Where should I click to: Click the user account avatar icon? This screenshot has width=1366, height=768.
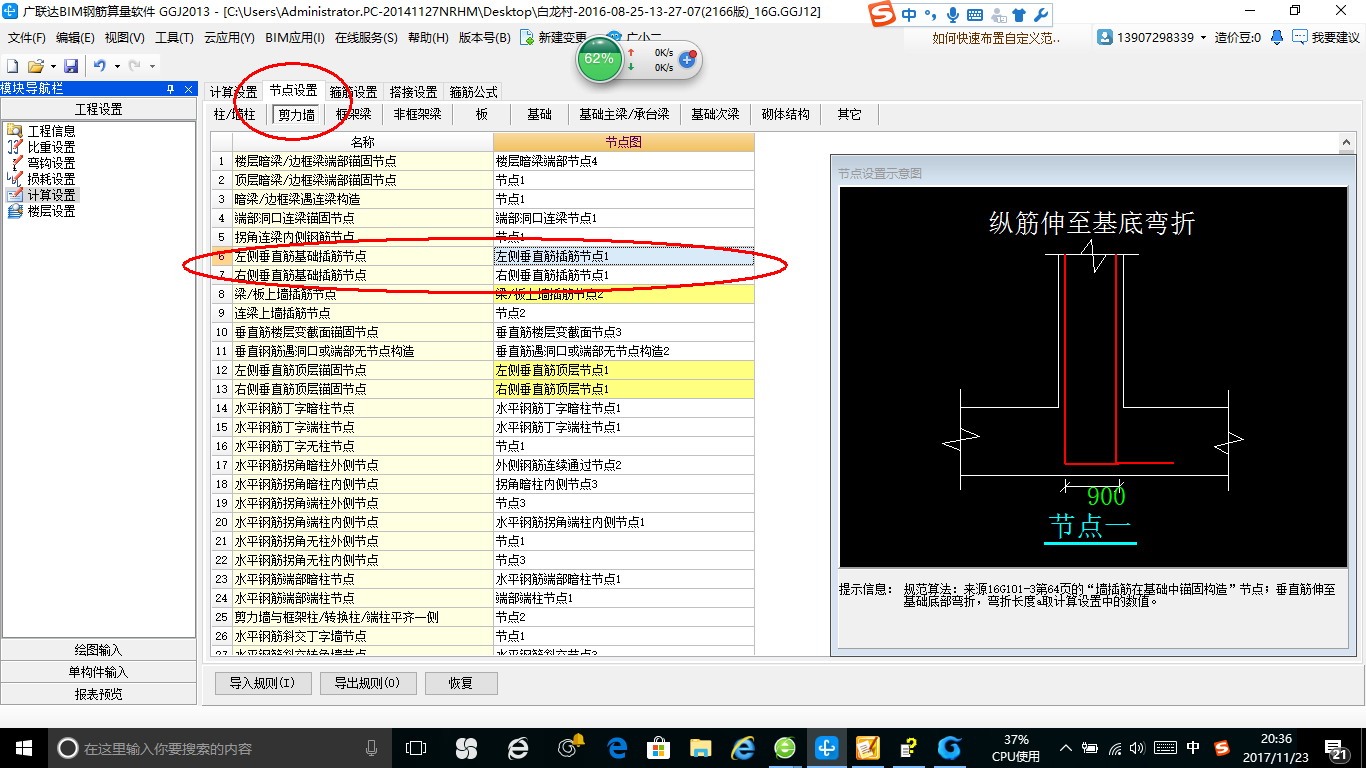(1105, 37)
